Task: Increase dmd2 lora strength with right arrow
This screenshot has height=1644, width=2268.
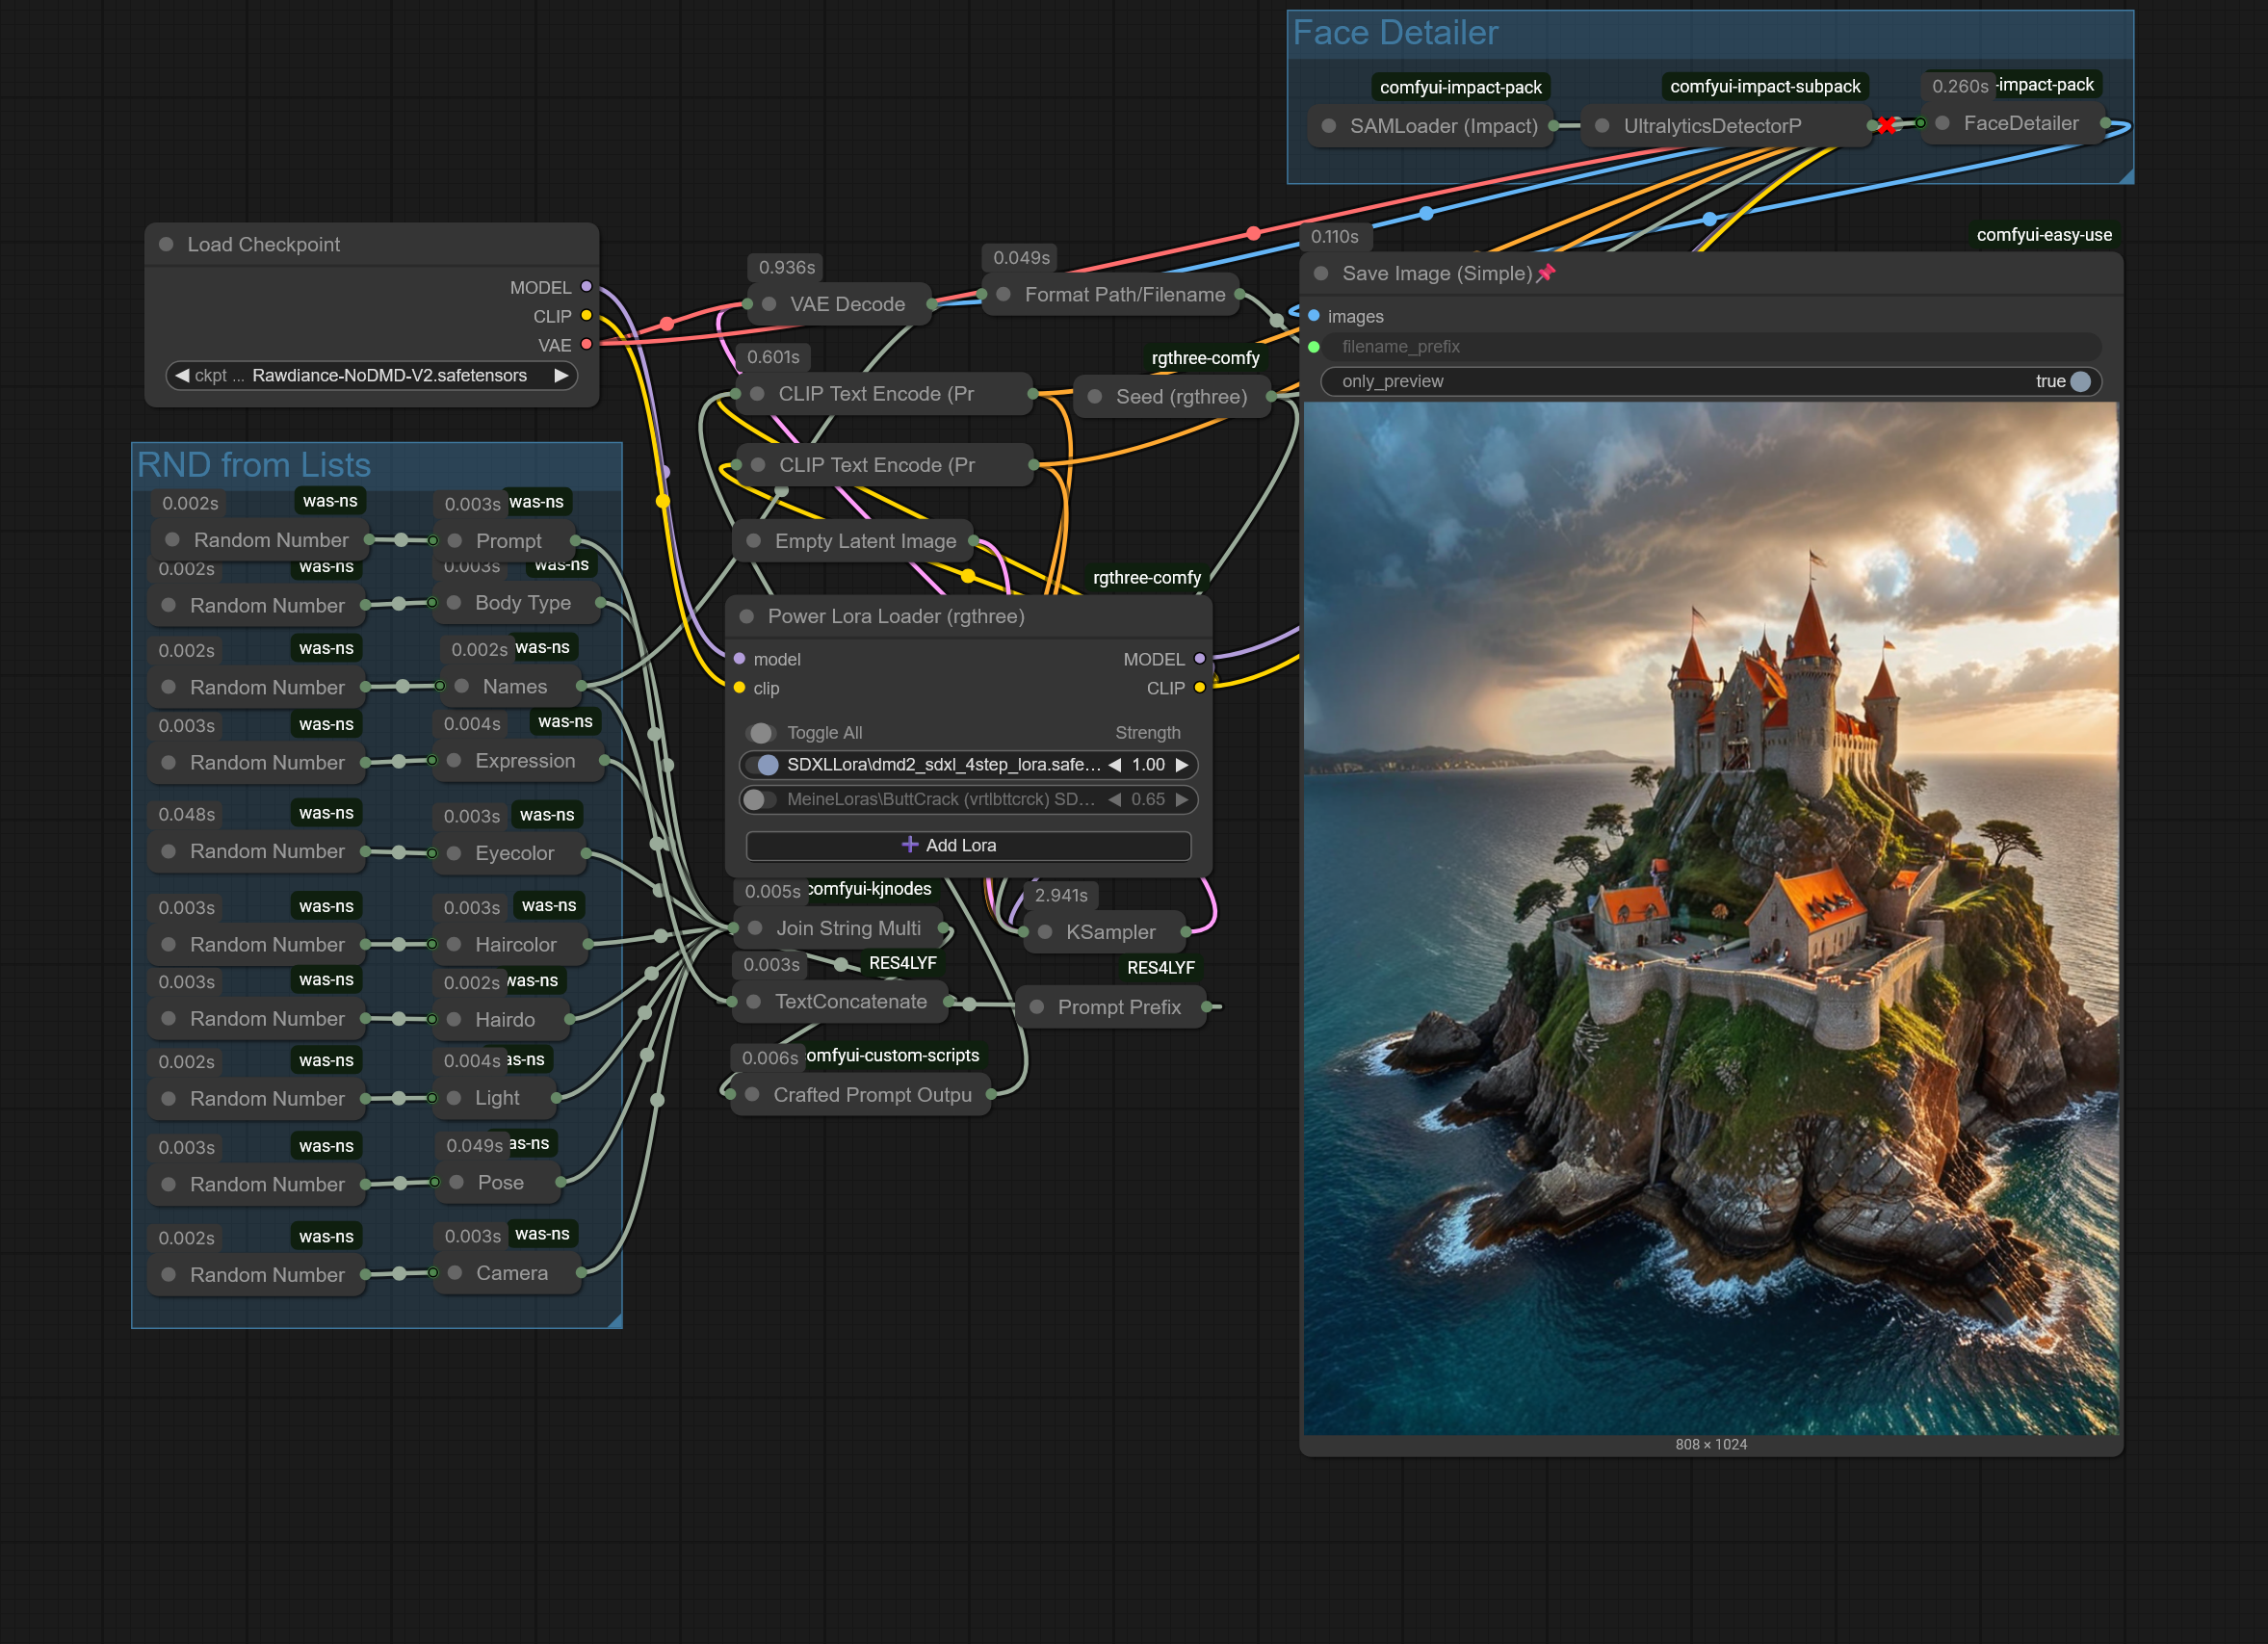Action: [1182, 765]
